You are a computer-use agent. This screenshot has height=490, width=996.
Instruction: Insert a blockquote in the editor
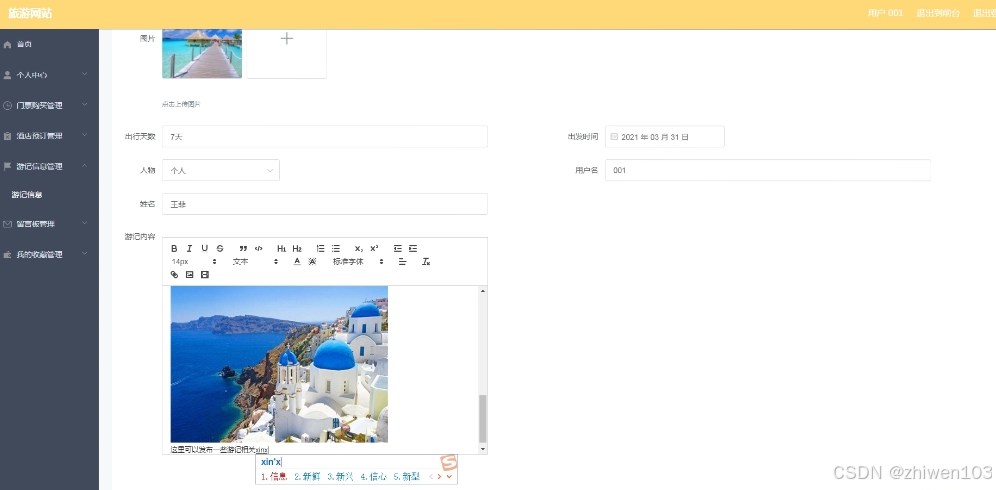(x=243, y=248)
